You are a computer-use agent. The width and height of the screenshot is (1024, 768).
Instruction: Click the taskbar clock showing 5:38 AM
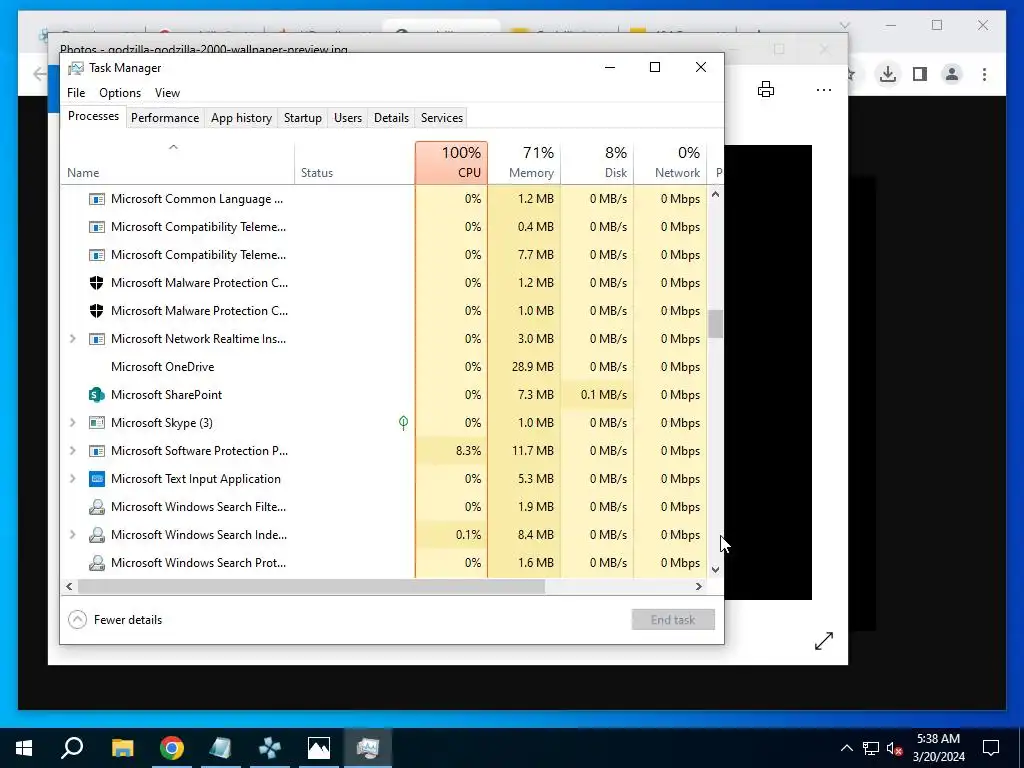tap(938, 748)
